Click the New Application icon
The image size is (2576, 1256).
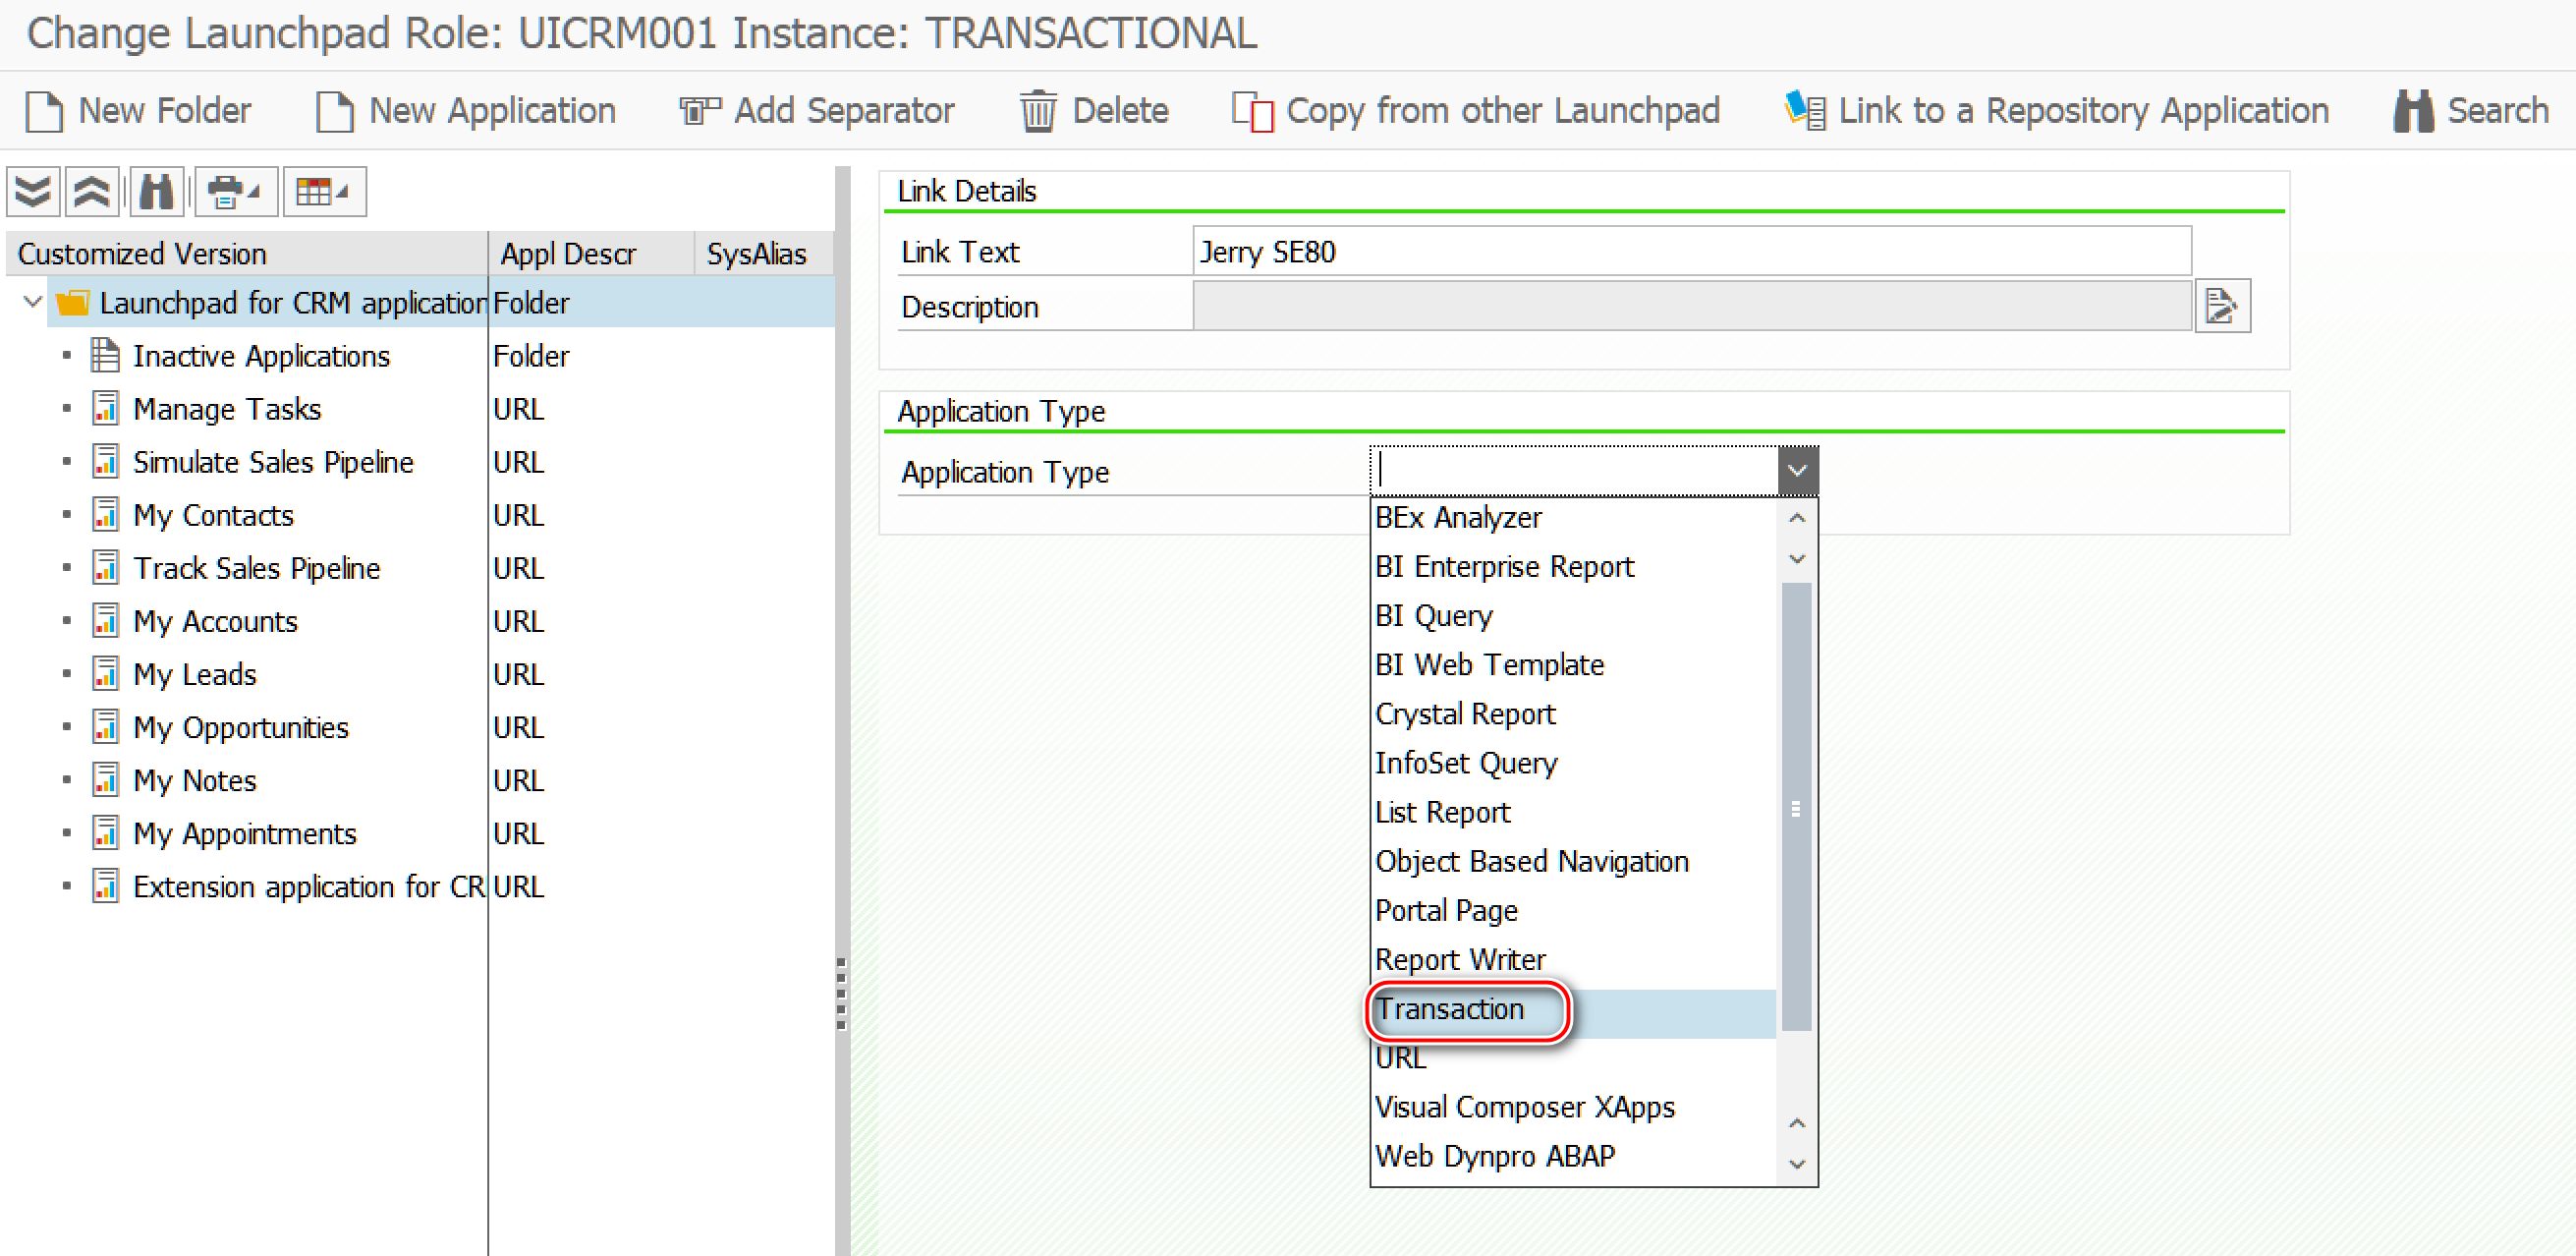pyautogui.click(x=334, y=111)
